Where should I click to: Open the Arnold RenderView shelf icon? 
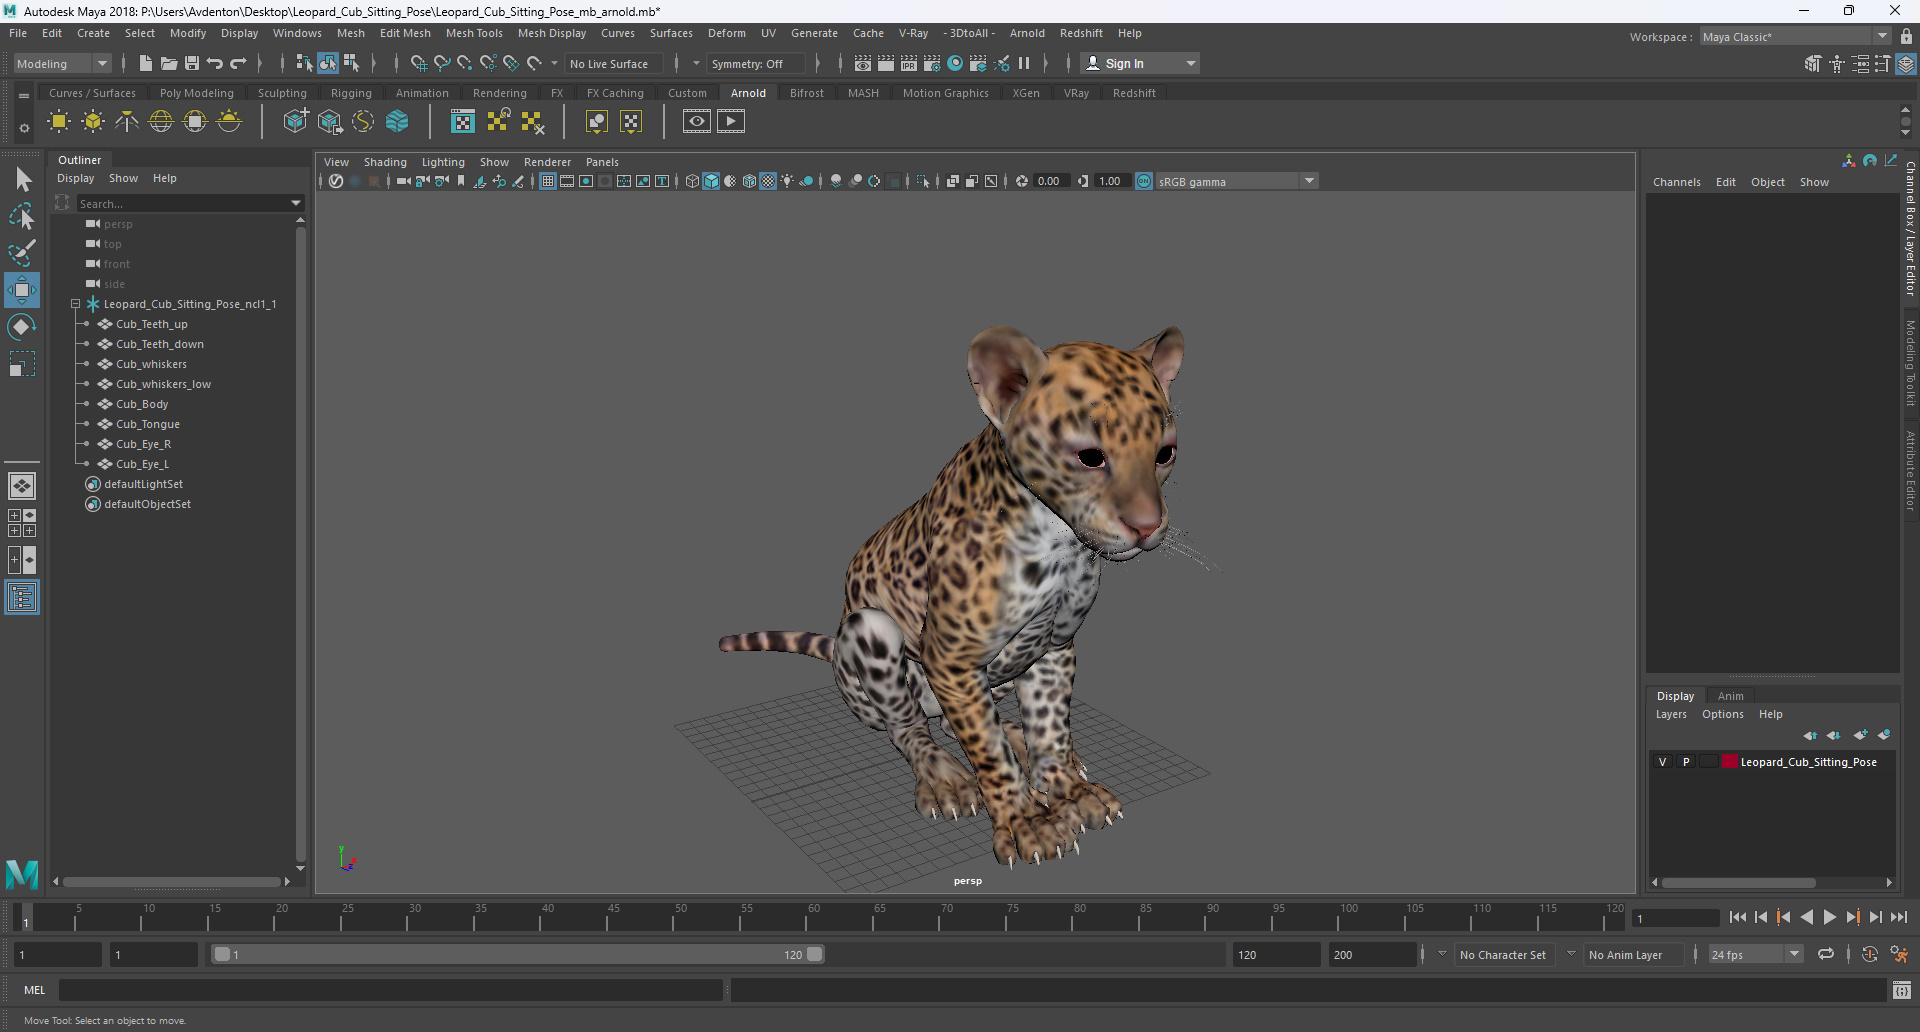tap(697, 122)
